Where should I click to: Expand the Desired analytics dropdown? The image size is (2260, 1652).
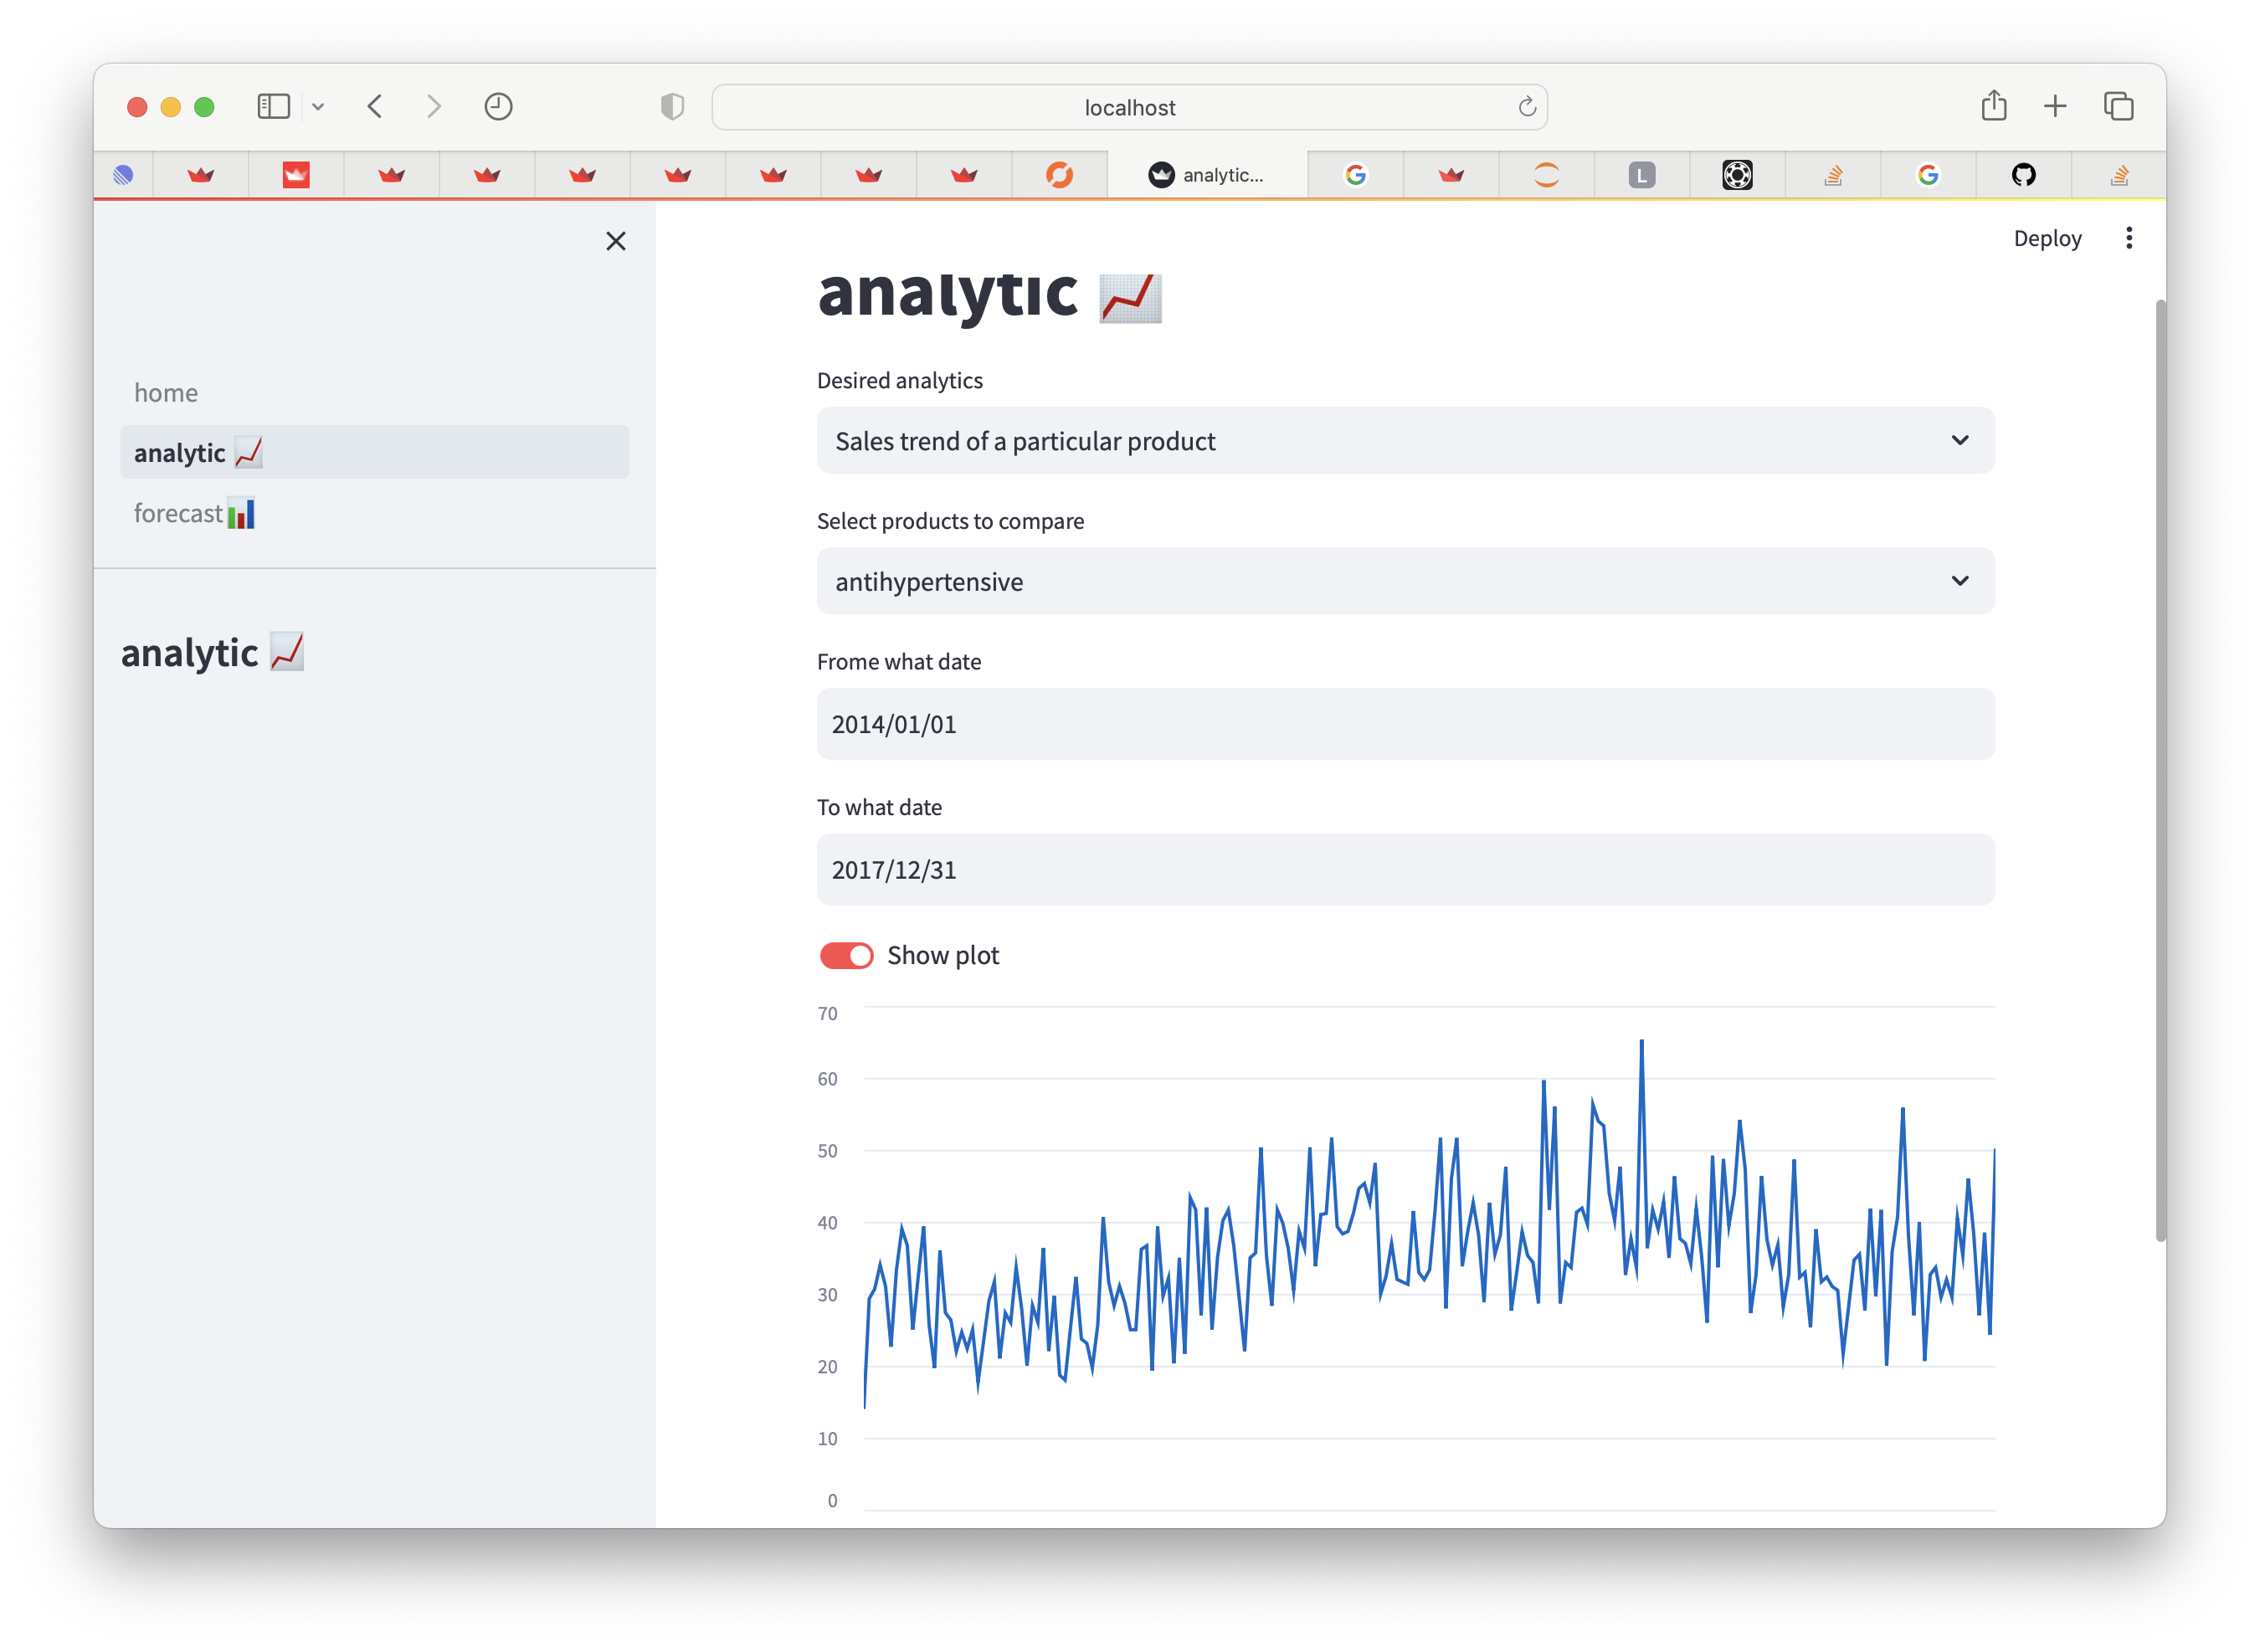pyautogui.click(x=1405, y=441)
